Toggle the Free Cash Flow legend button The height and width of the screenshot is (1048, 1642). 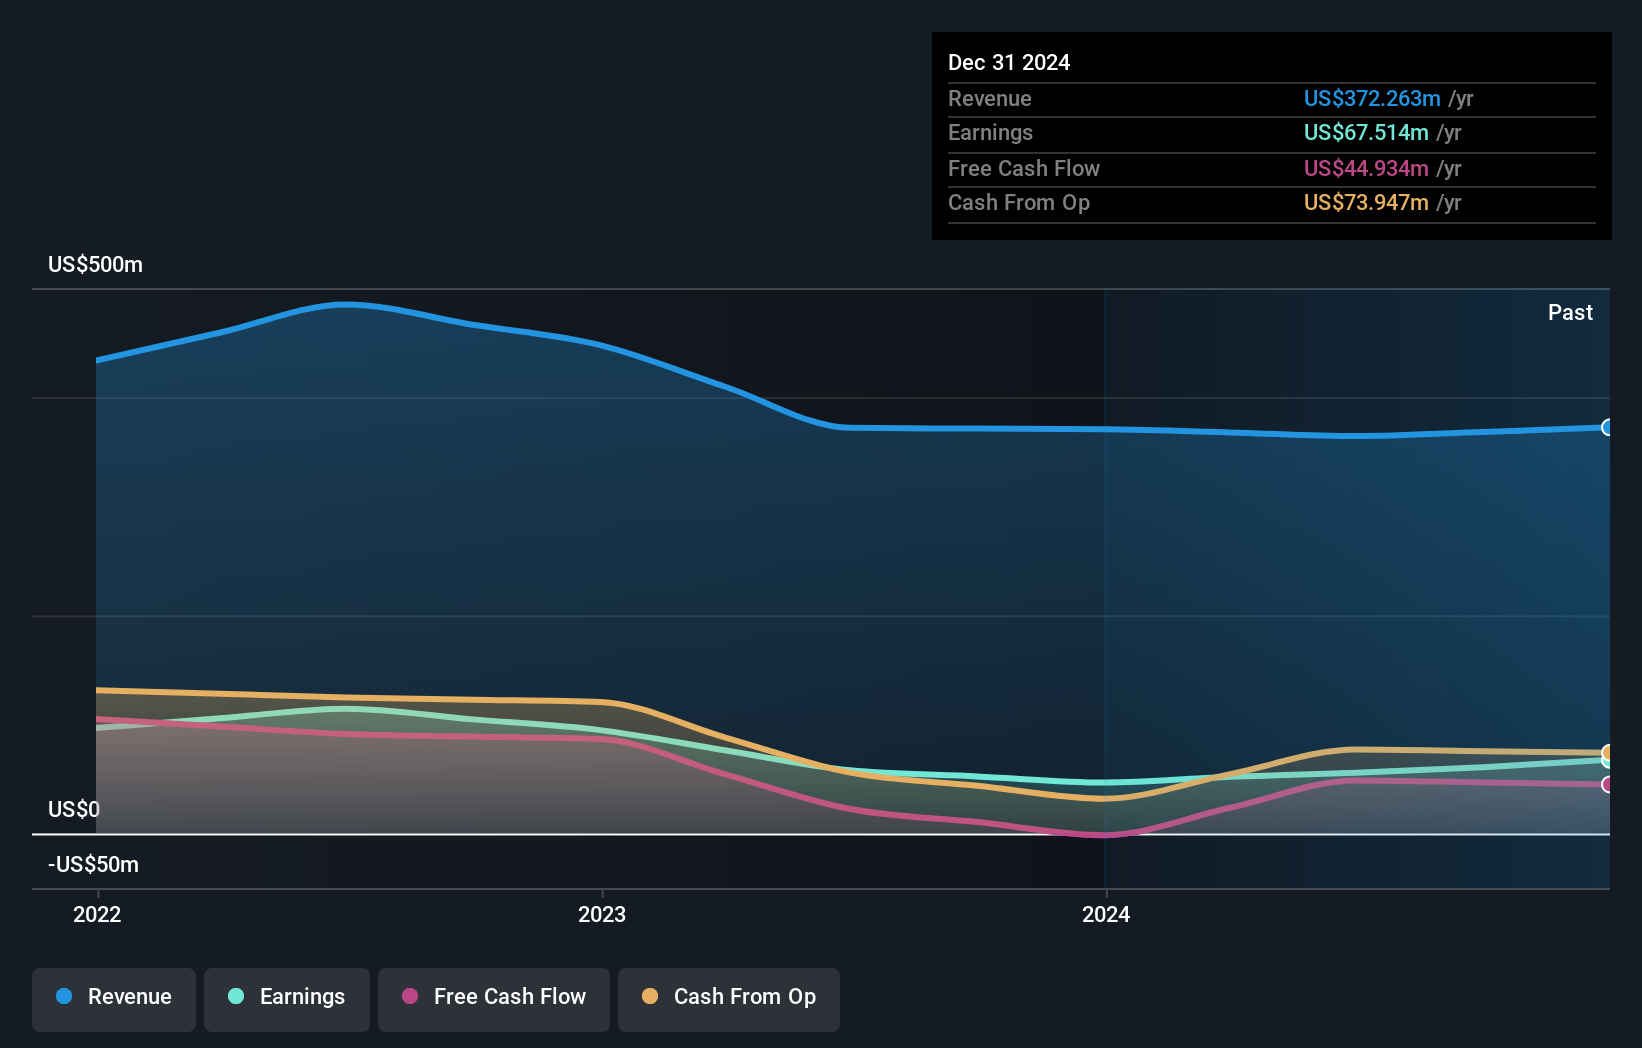point(494,999)
